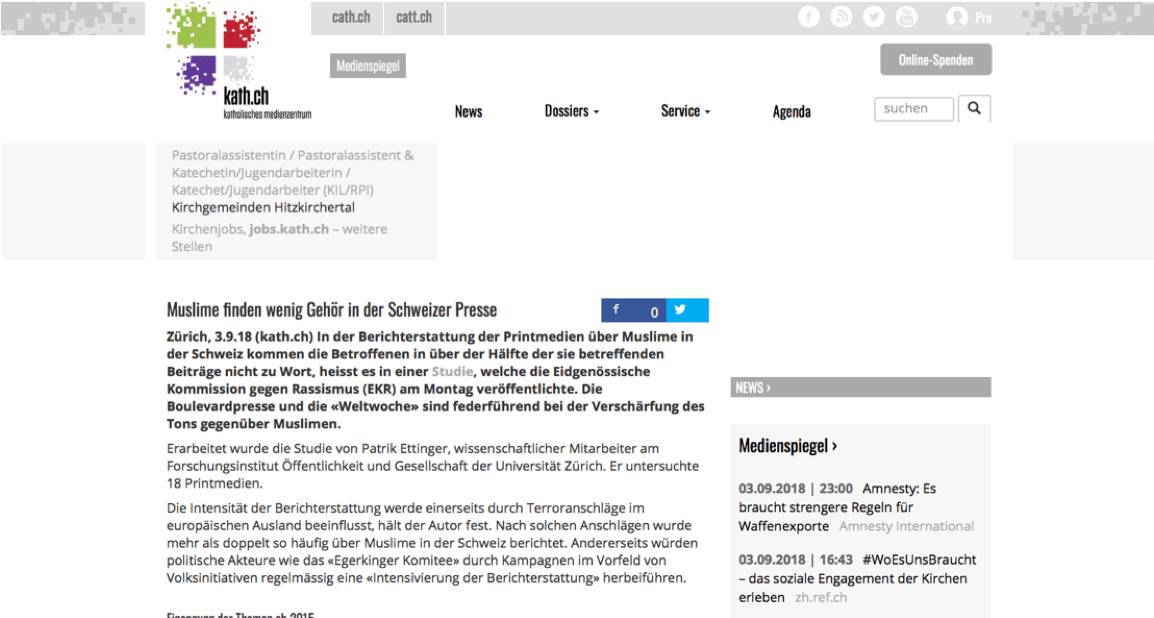Share the article on Twitter

pos(687,310)
